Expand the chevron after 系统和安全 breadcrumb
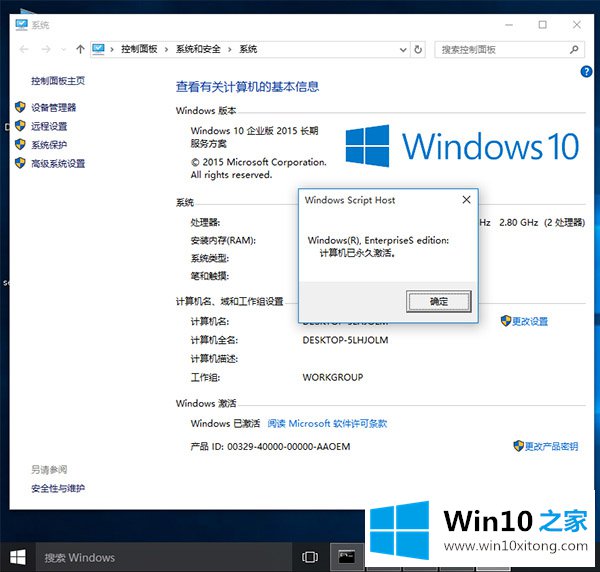Screen dimensions: 600x572 [230, 49]
